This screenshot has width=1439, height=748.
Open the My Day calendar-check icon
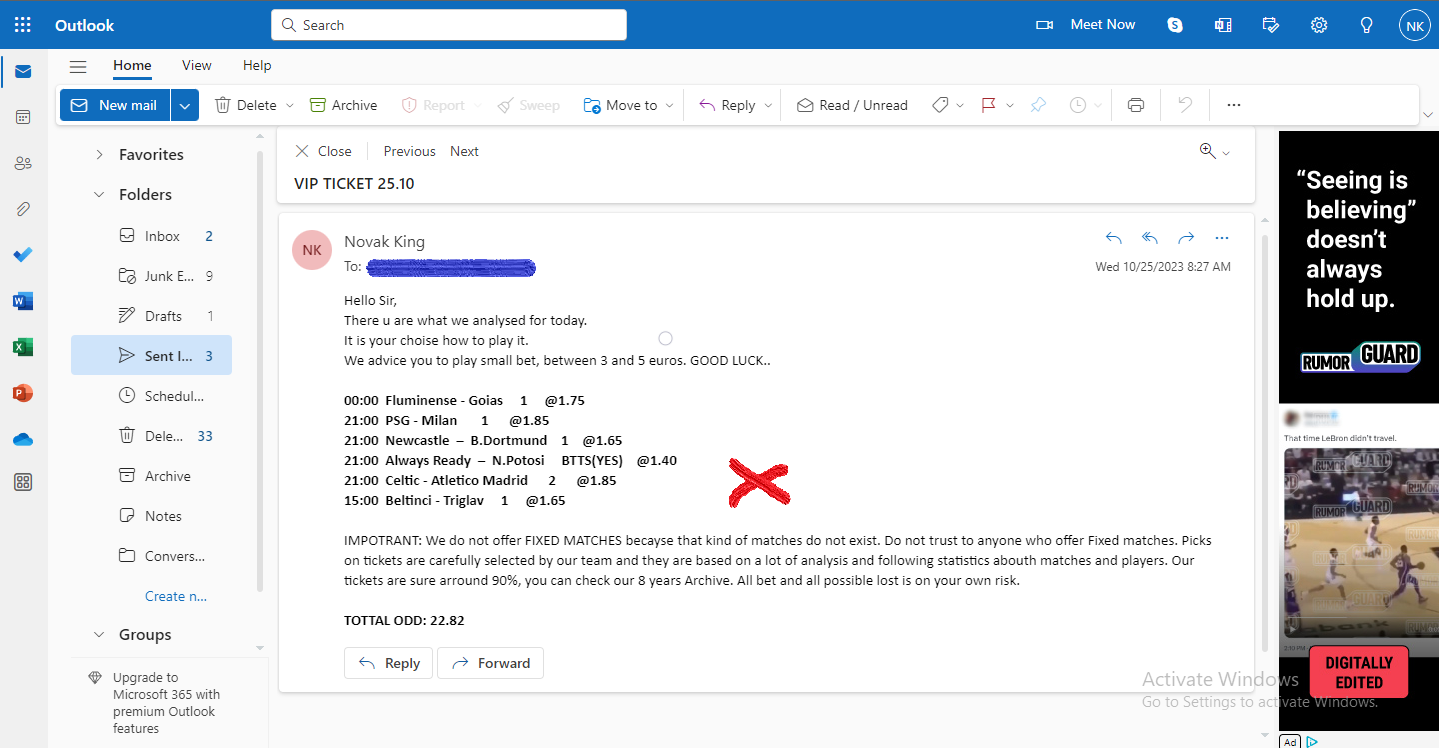1271,25
